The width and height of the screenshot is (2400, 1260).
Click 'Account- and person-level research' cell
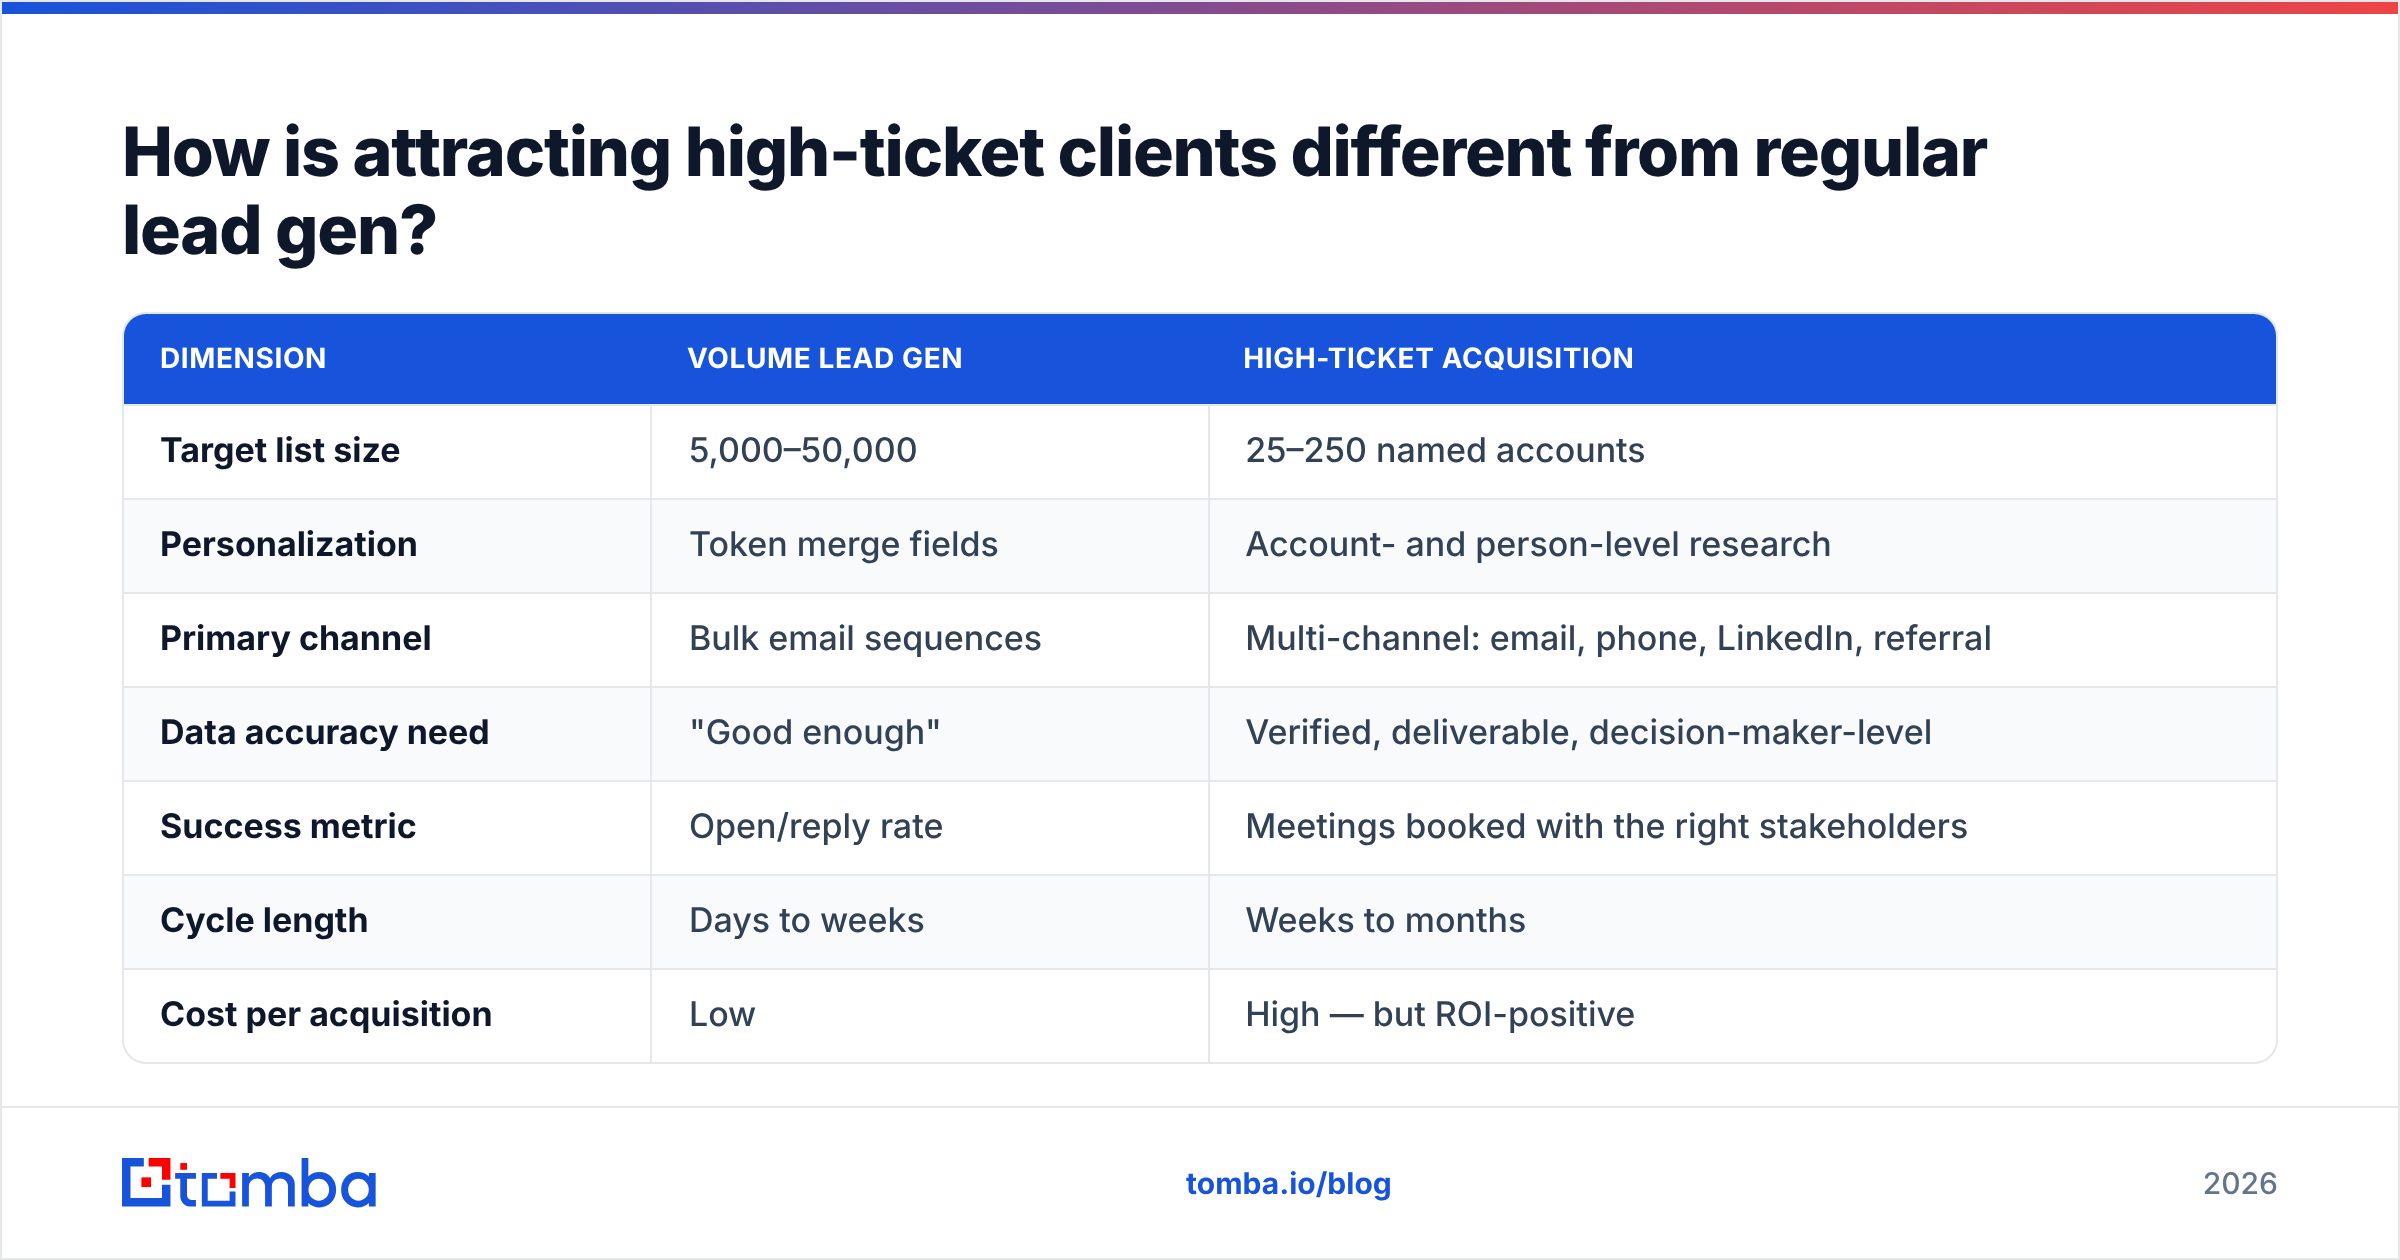[x=1538, y=545]
